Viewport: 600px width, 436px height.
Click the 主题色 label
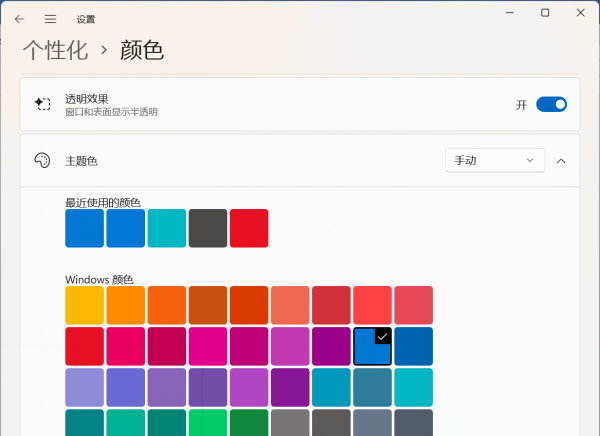81,161
